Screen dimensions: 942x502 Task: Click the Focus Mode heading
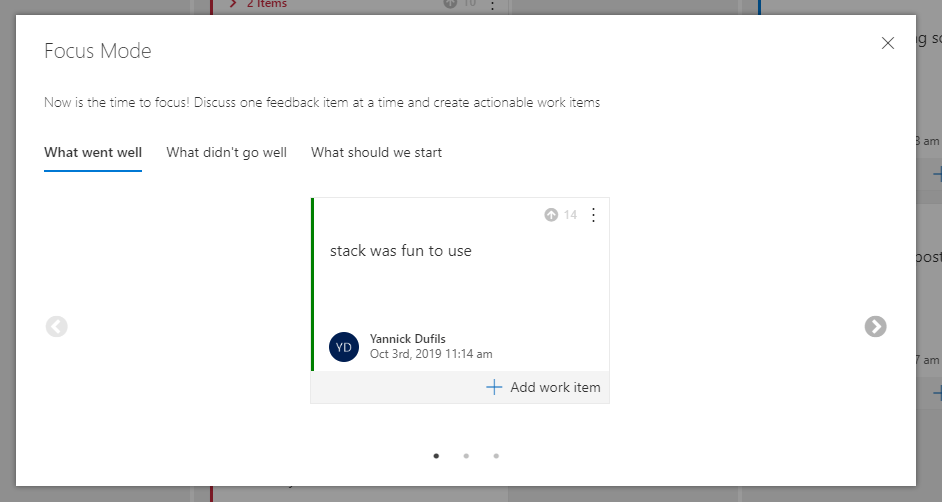98,51
